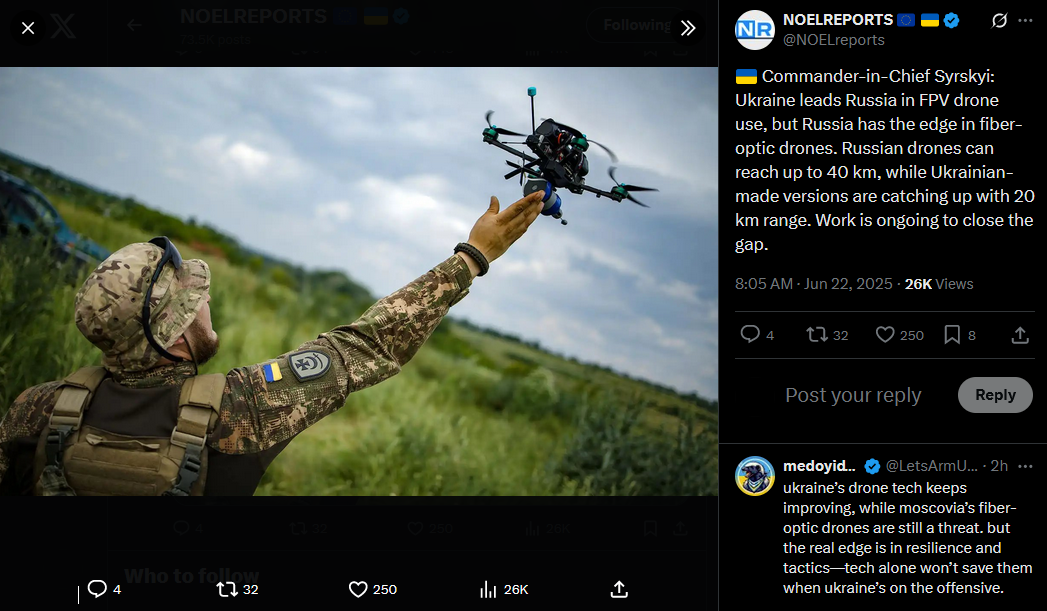1047x611 pixels.
Task: View analytics icon showing 26K
Action: point(488,589)
